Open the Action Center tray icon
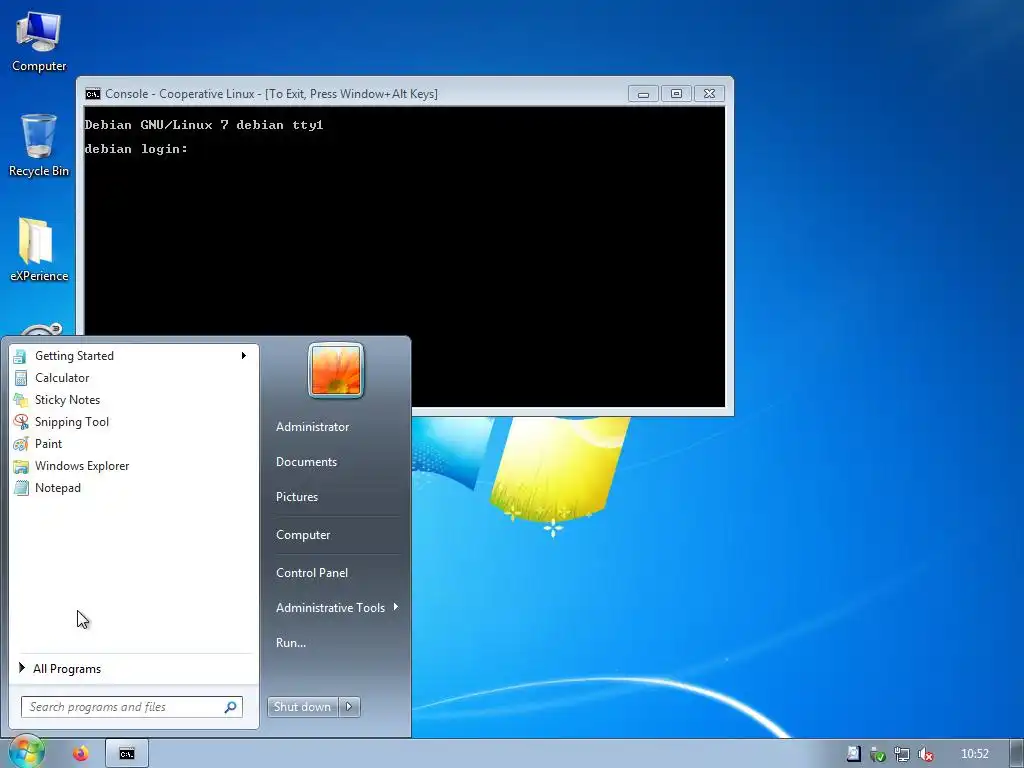The image size is (1024, 768). click(853, 754)
